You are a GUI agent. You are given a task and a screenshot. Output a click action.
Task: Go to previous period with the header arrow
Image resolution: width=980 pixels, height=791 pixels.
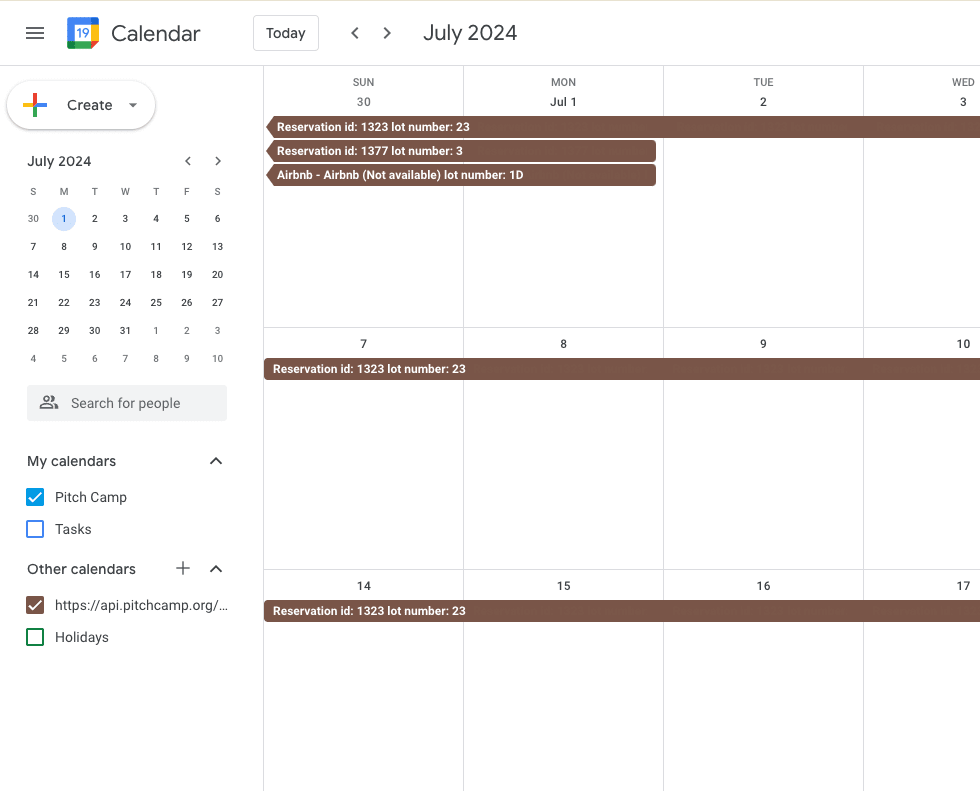[355, 33]
